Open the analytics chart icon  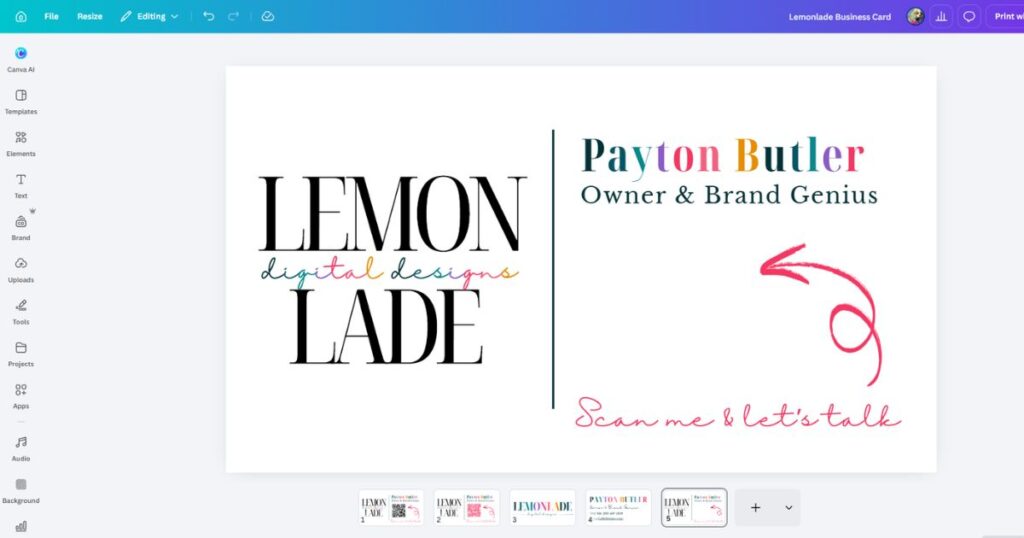[941, 16]
